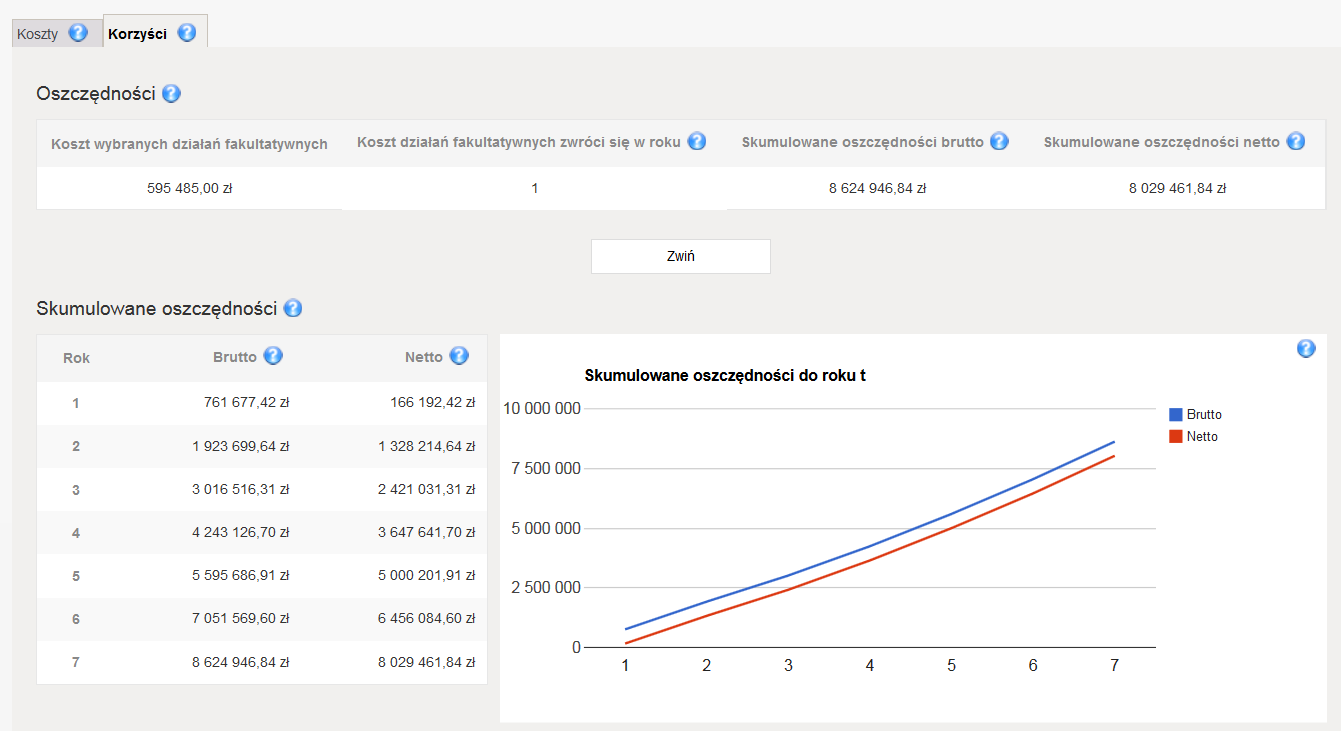This screenshot has height=731, width=1341.
Task: Open help icon next to Koszty tab
Action: tap(78, 33)
